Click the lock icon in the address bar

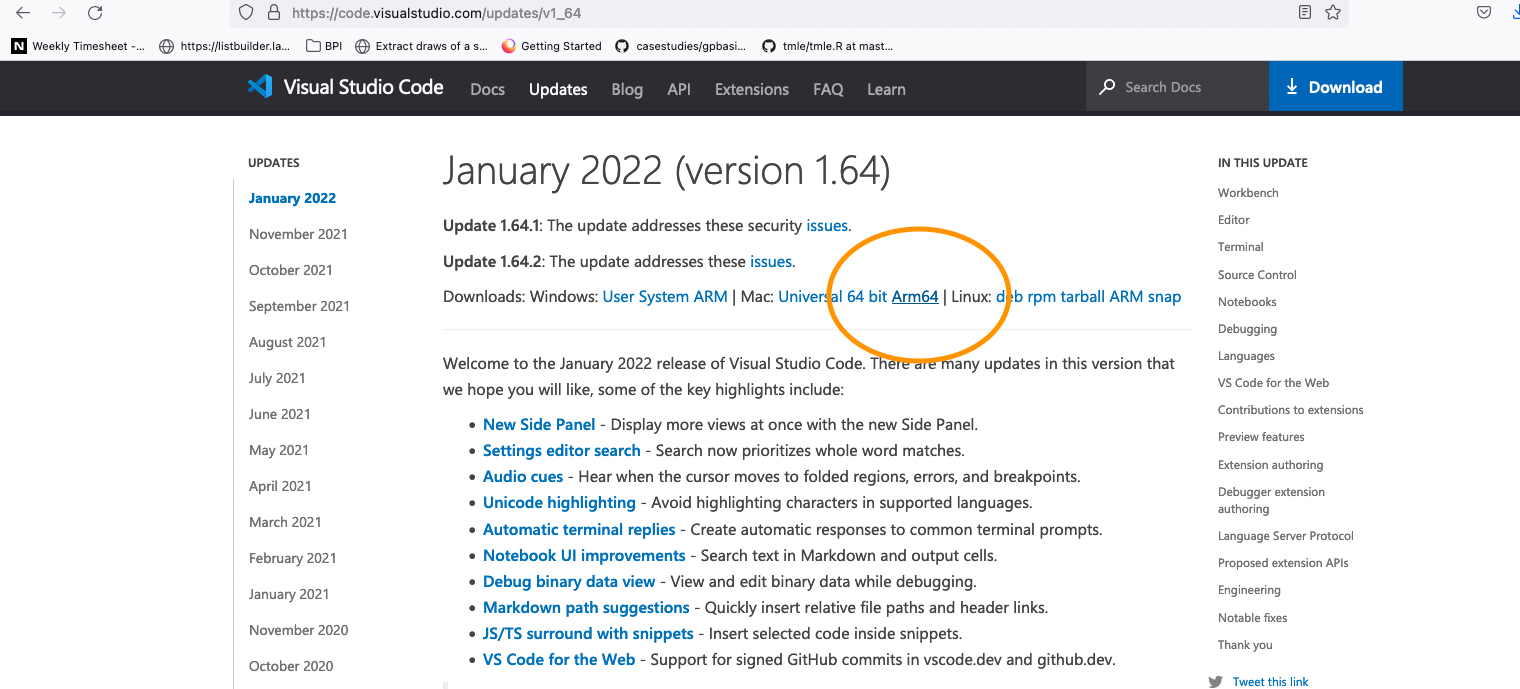coord(273,14)
